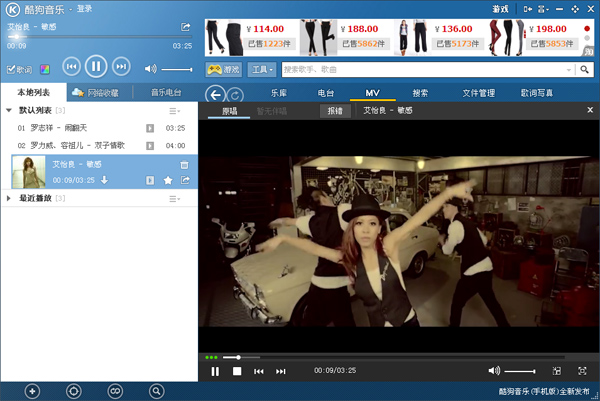
Task: Adjust main player volume slider
Action: click(x=176, y=70)
